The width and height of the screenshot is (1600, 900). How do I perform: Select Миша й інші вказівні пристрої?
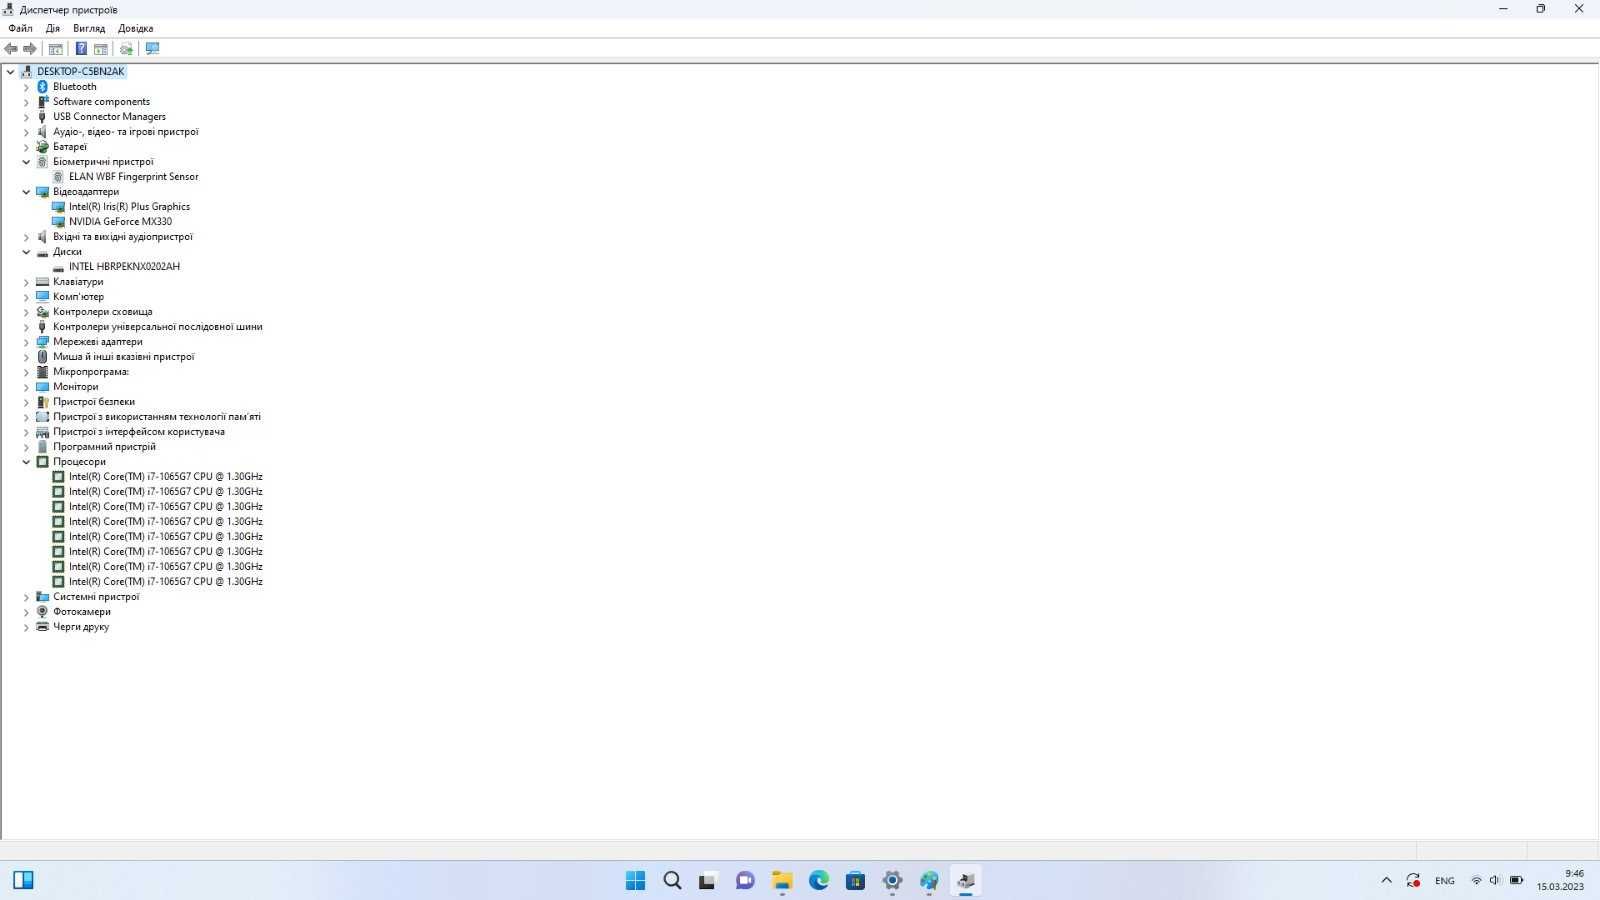(x=124, y=356)
